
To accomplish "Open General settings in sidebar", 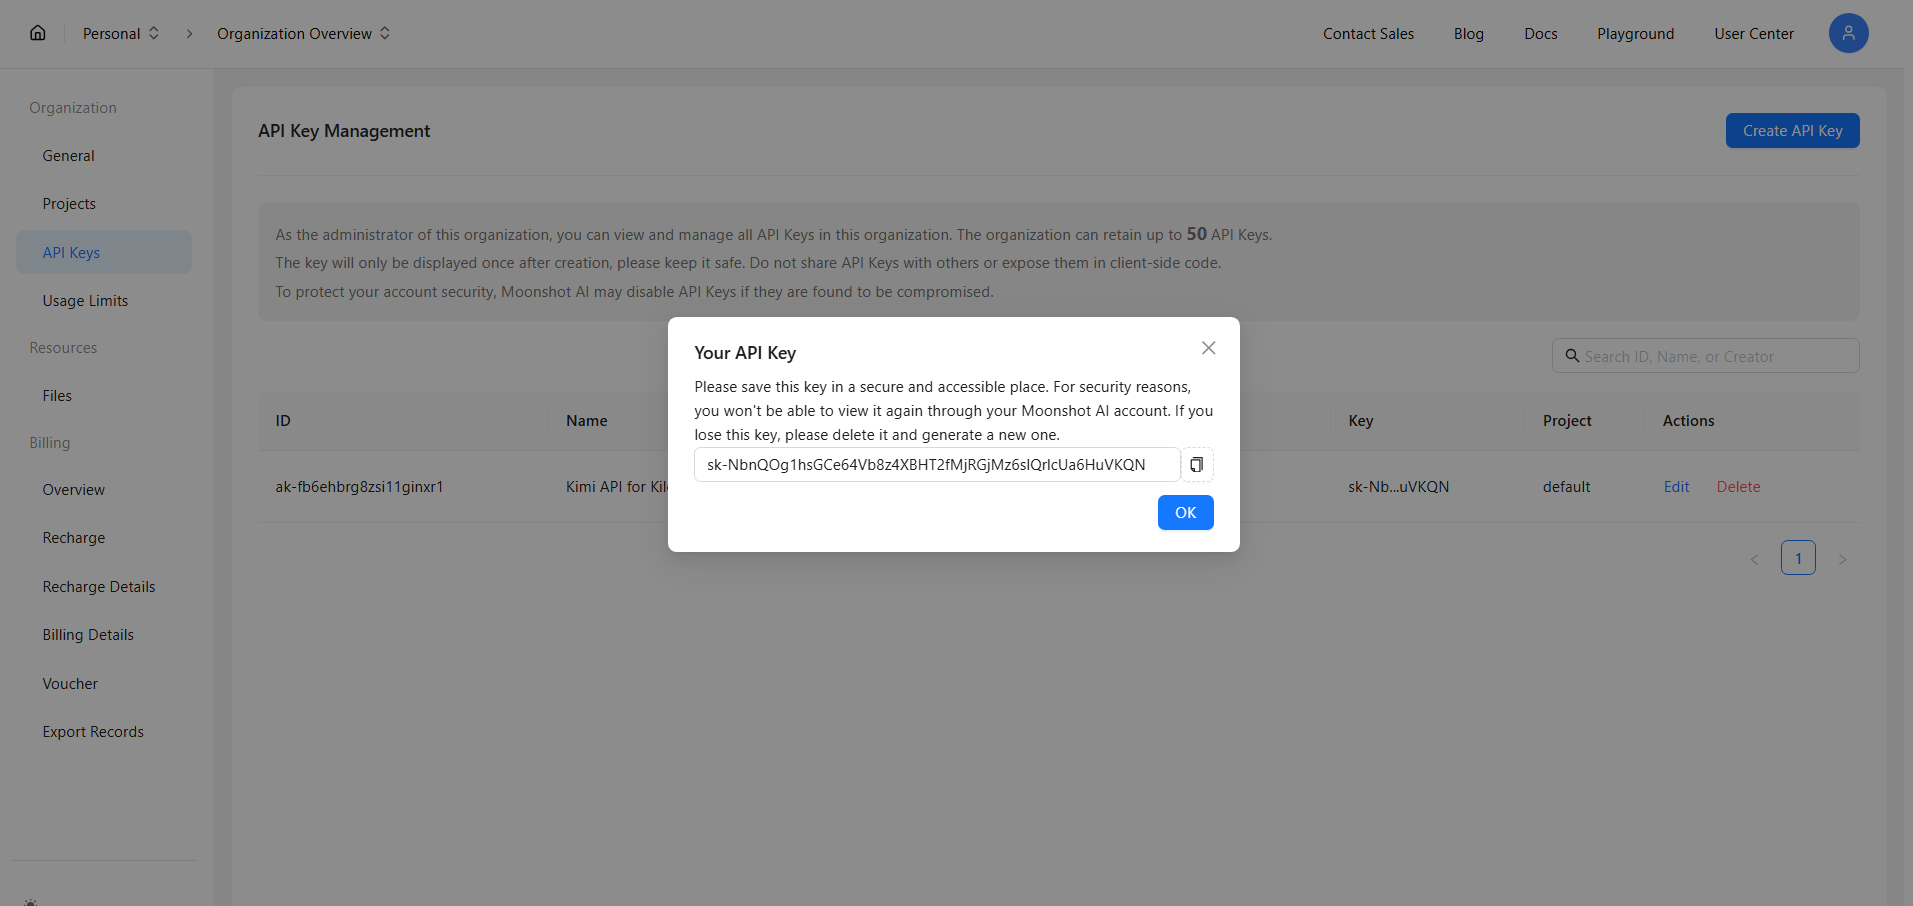I will click(104, 156).
